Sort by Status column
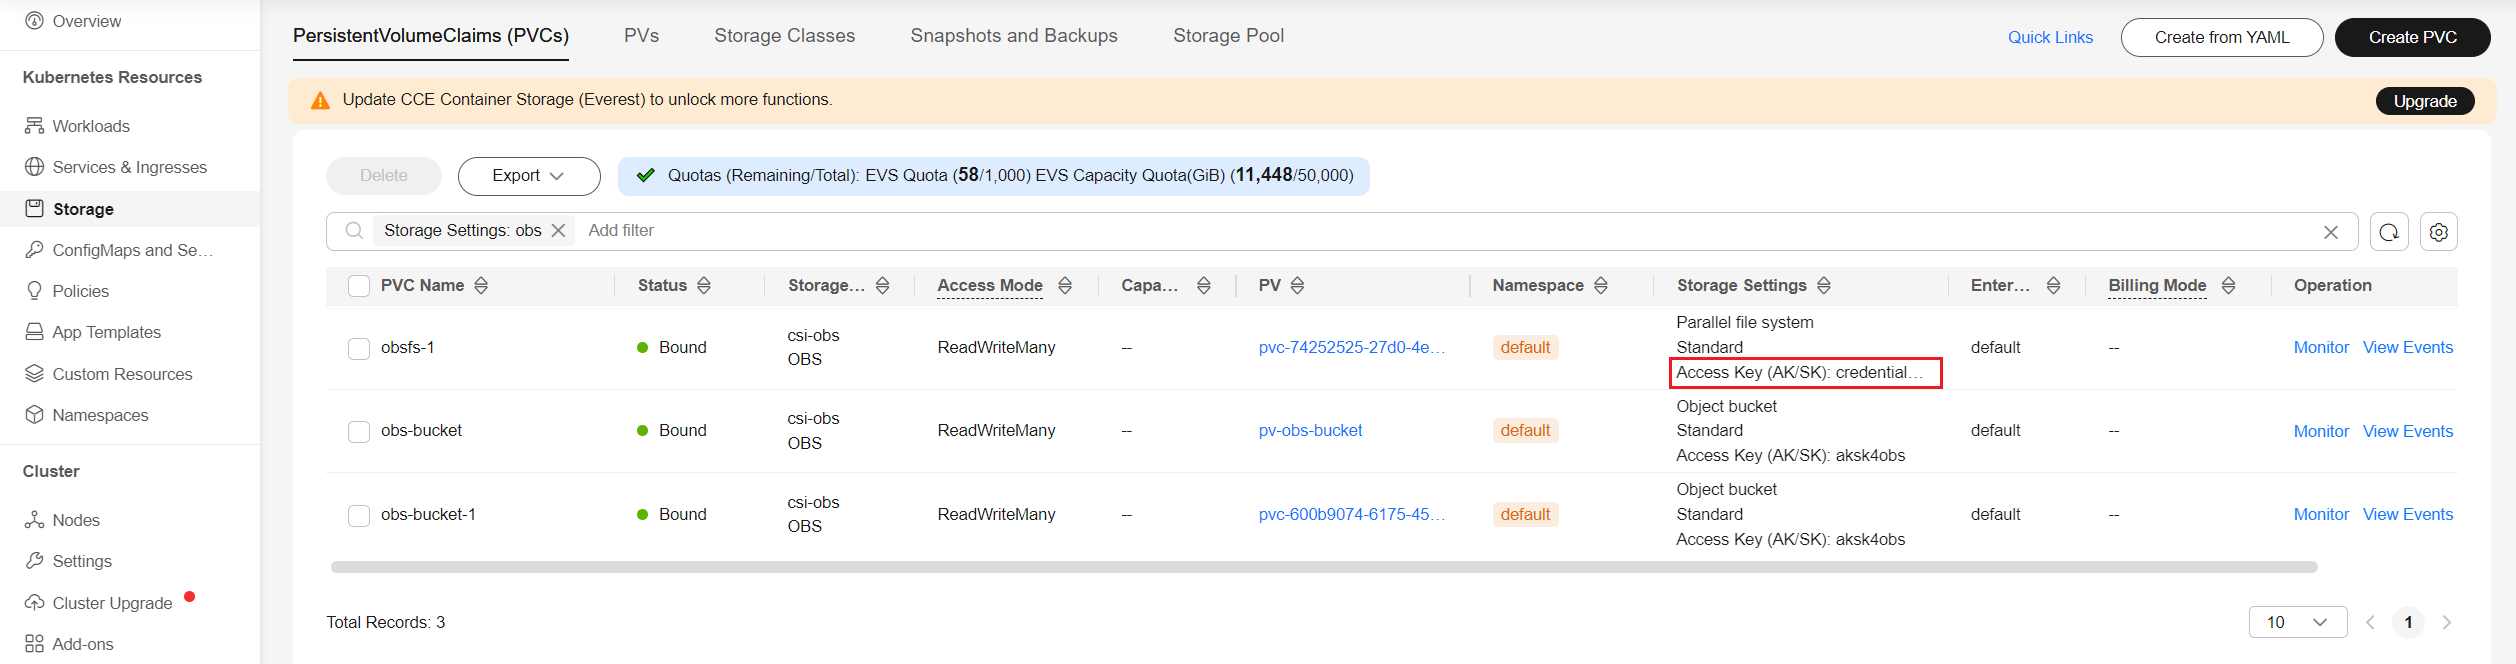Viewport: 2516px width, 664px height. pos(704,286)
